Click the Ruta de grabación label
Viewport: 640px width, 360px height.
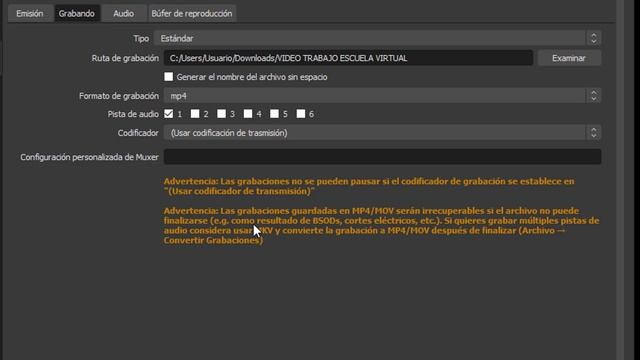125,58
